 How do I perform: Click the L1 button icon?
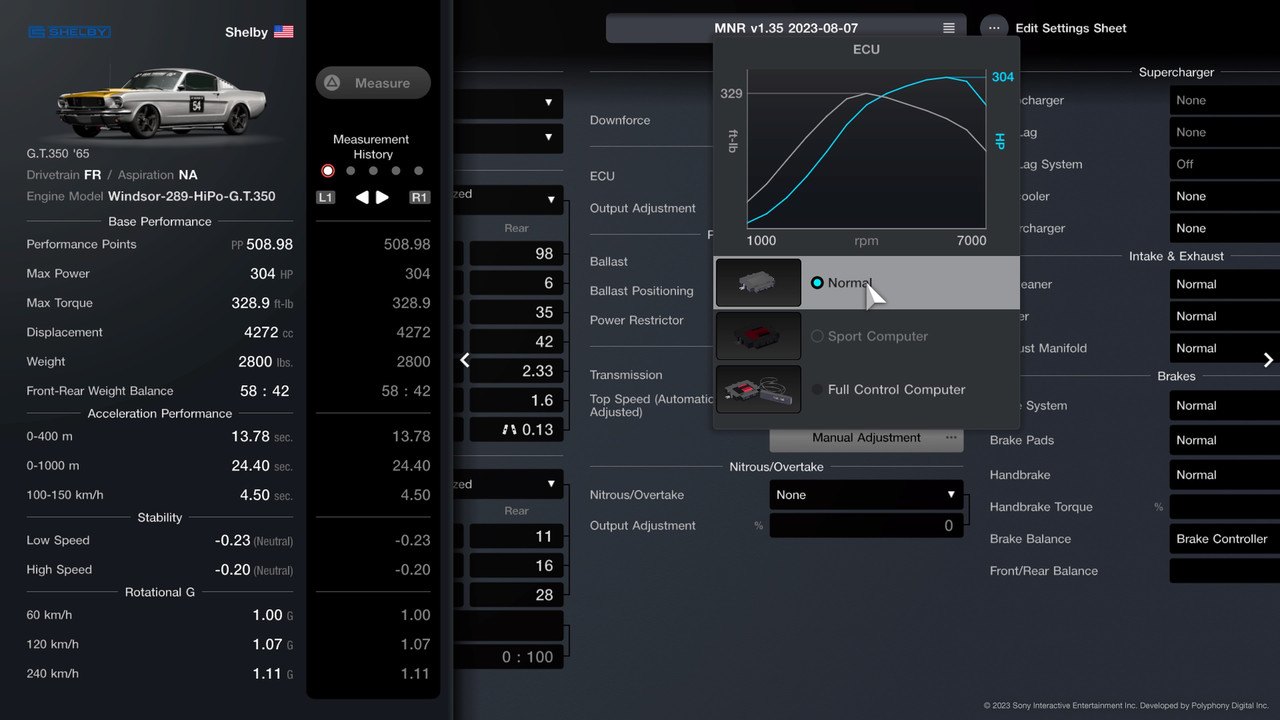click(325, 198)
